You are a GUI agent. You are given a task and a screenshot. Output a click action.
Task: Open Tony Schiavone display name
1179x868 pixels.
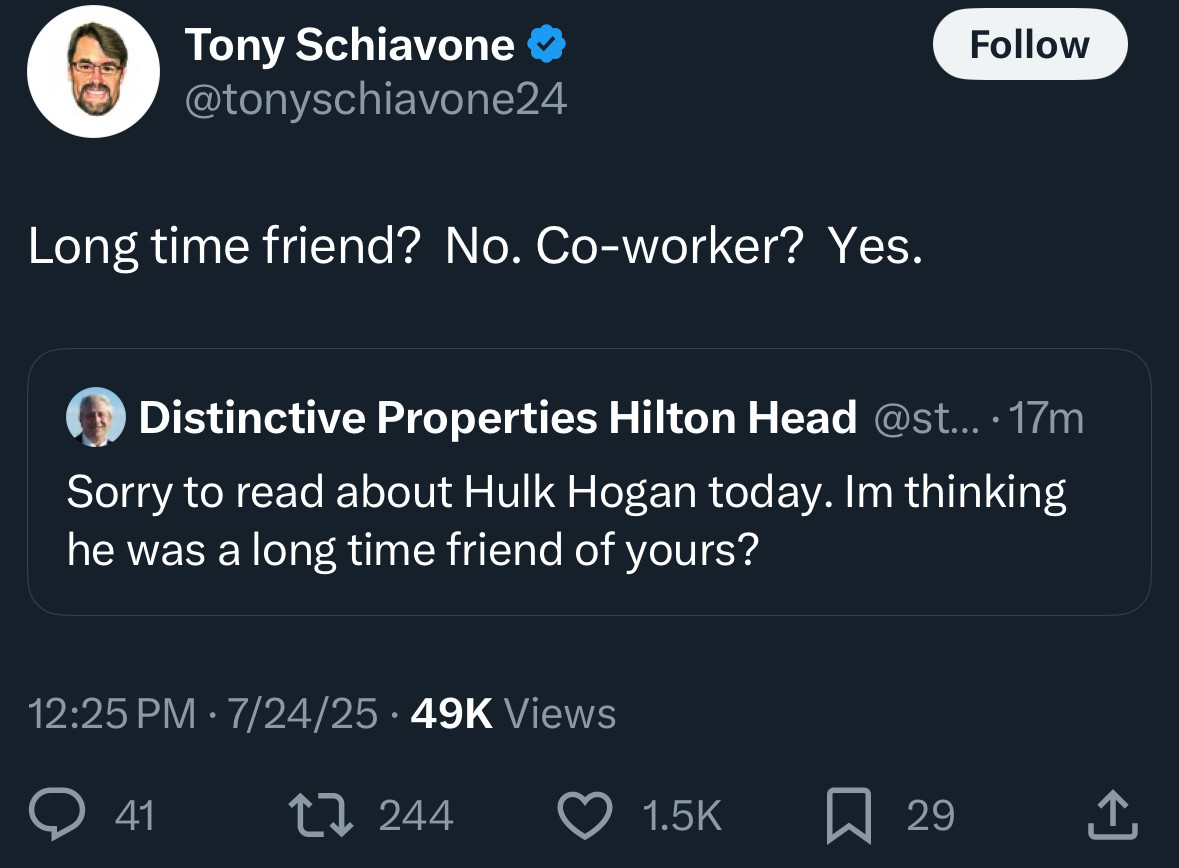[350, 45]
